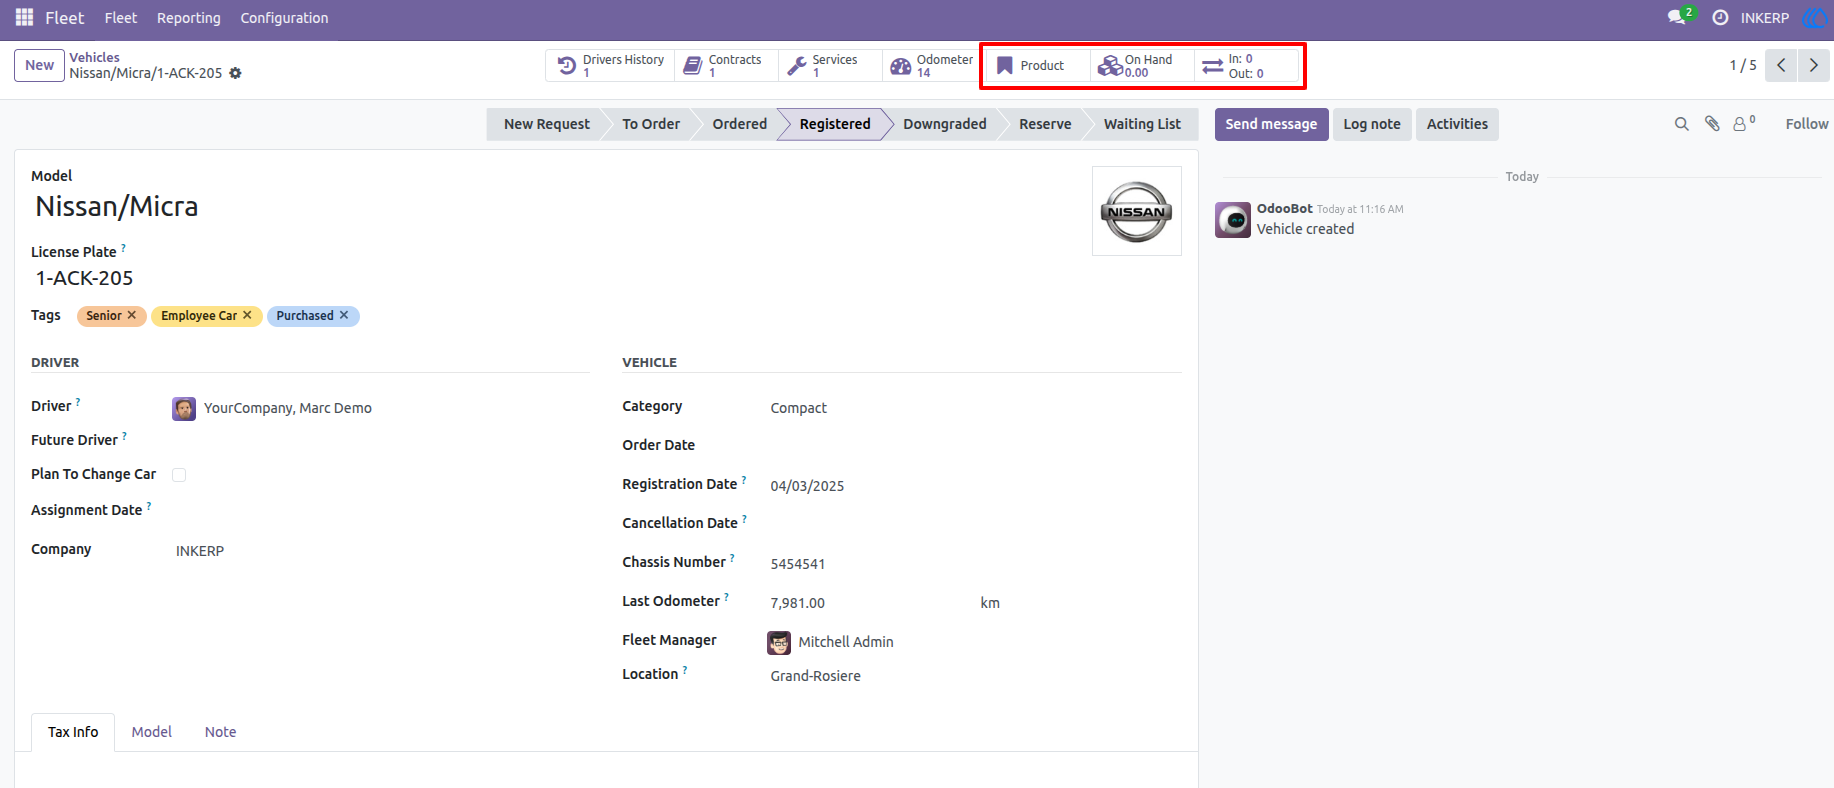Image resolution: width=1834 pixels, height=788 pixels.
Task: Click the clock activities icon in navbar
Action: pos(1720,18)
